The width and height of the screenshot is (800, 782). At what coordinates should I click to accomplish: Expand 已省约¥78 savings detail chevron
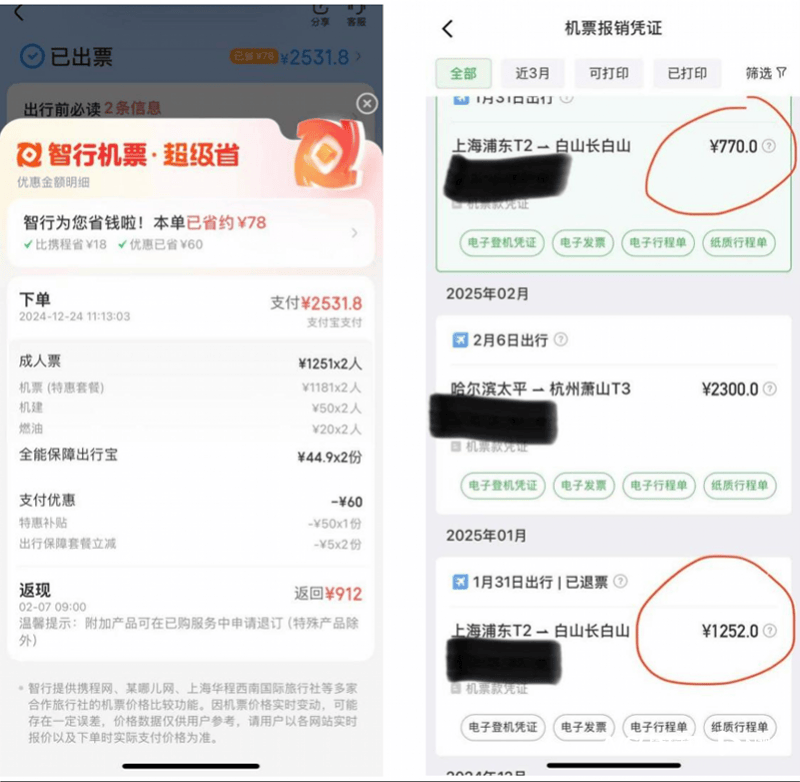click(355, 233)
